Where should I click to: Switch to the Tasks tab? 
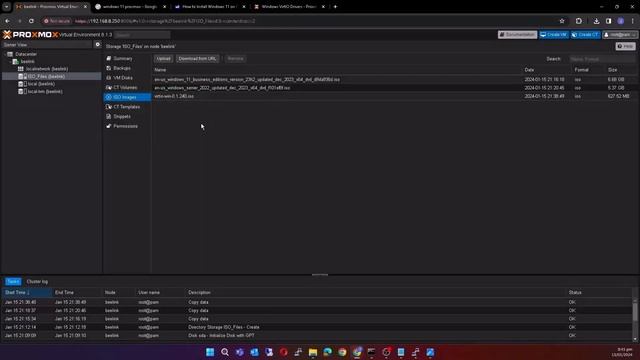click(13, 282)
